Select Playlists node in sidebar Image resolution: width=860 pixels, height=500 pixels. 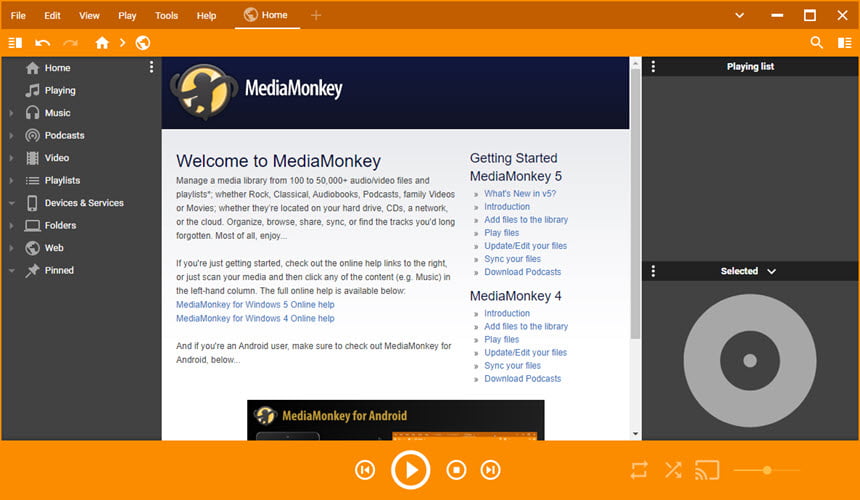[x=53, y=180]
